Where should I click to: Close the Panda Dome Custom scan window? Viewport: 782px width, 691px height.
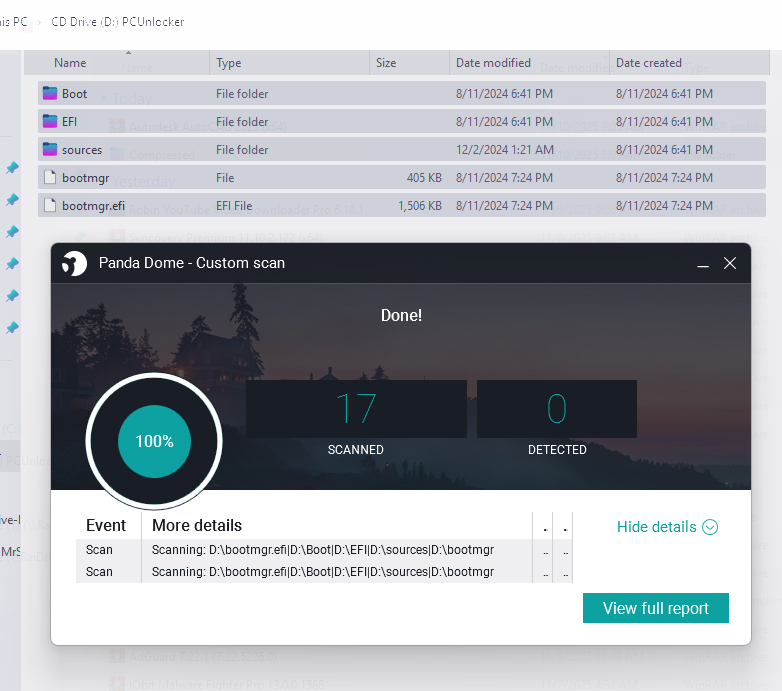tap(730, 263)
